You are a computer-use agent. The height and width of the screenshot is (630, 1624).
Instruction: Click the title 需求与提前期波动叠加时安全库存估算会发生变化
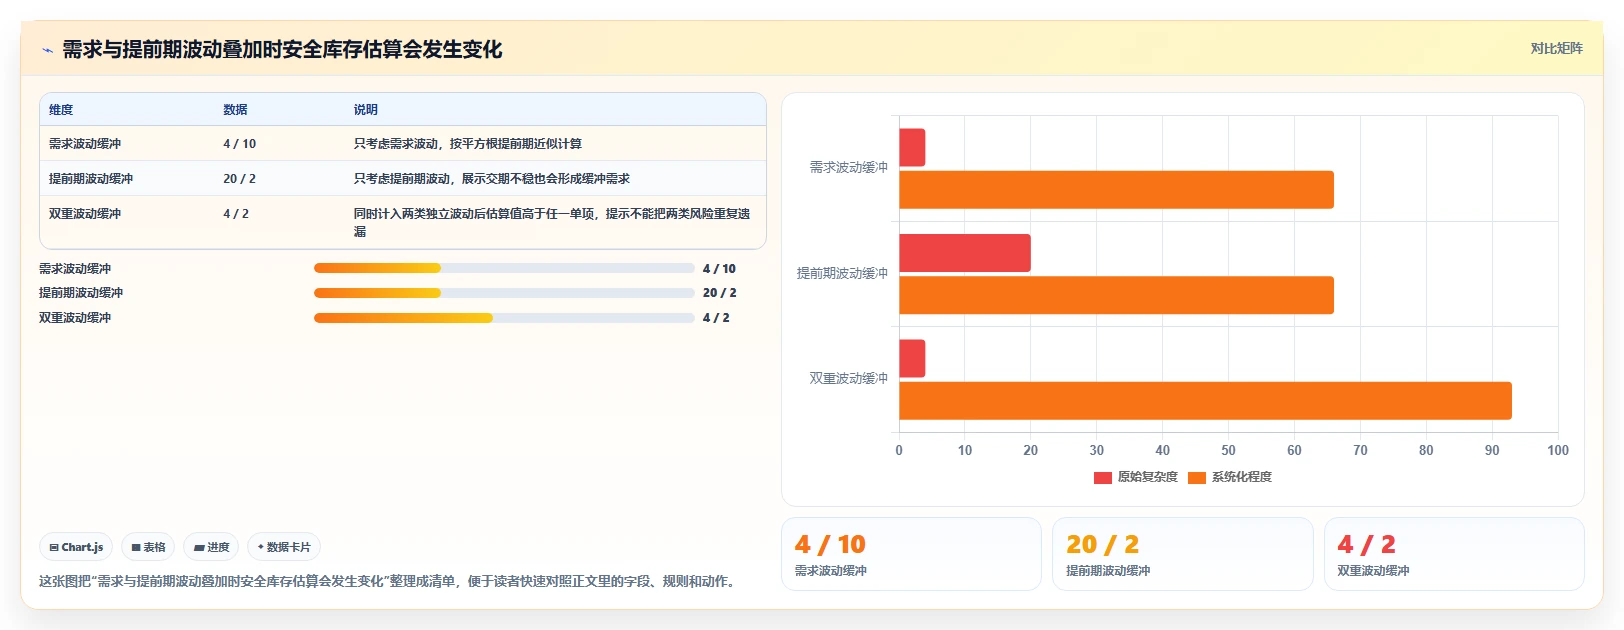[x=282, y=49]
